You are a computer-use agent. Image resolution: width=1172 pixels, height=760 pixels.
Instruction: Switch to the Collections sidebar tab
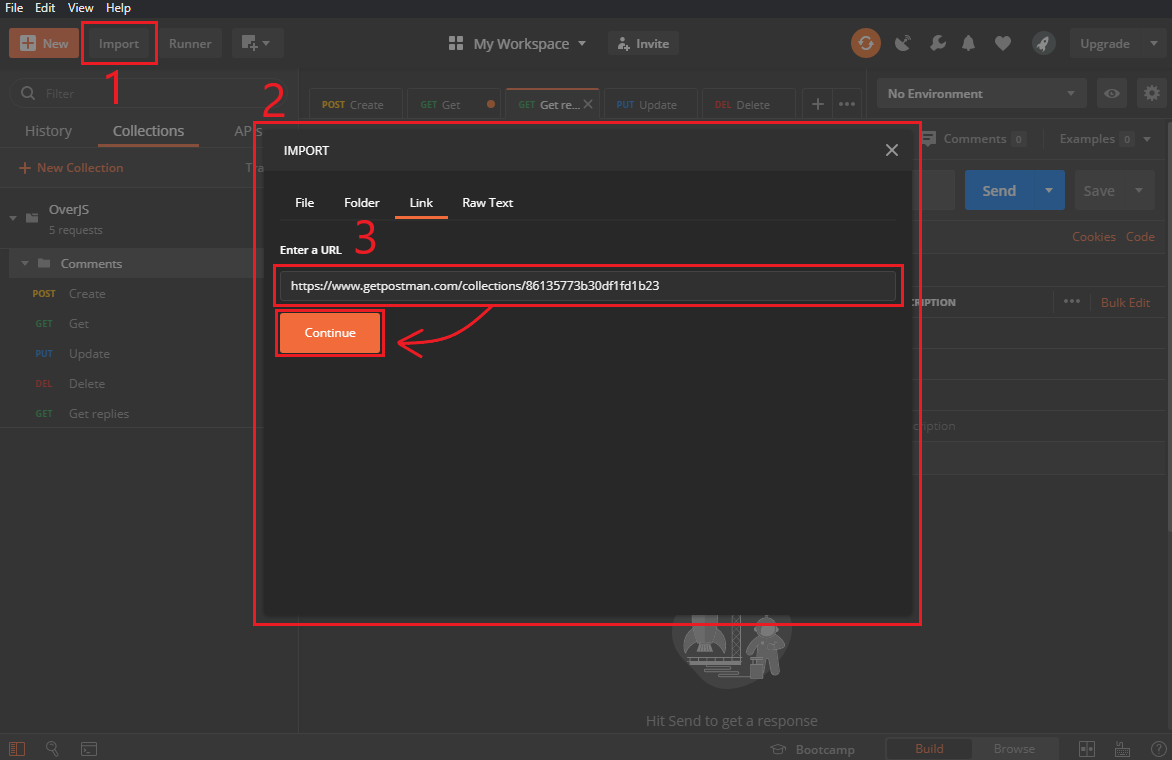coord(148,131)
